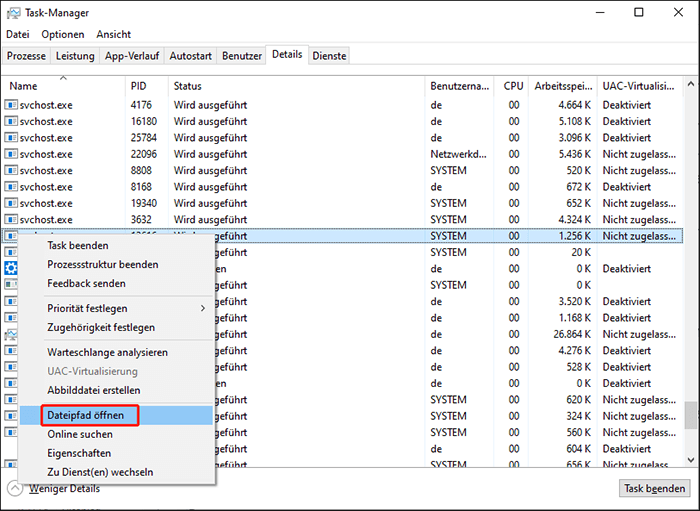This screenshot has width=700, height=511.
Task: Collapse view with Weniger Details arrow icon
Action: pyautogui.click(x=15, y=488)
